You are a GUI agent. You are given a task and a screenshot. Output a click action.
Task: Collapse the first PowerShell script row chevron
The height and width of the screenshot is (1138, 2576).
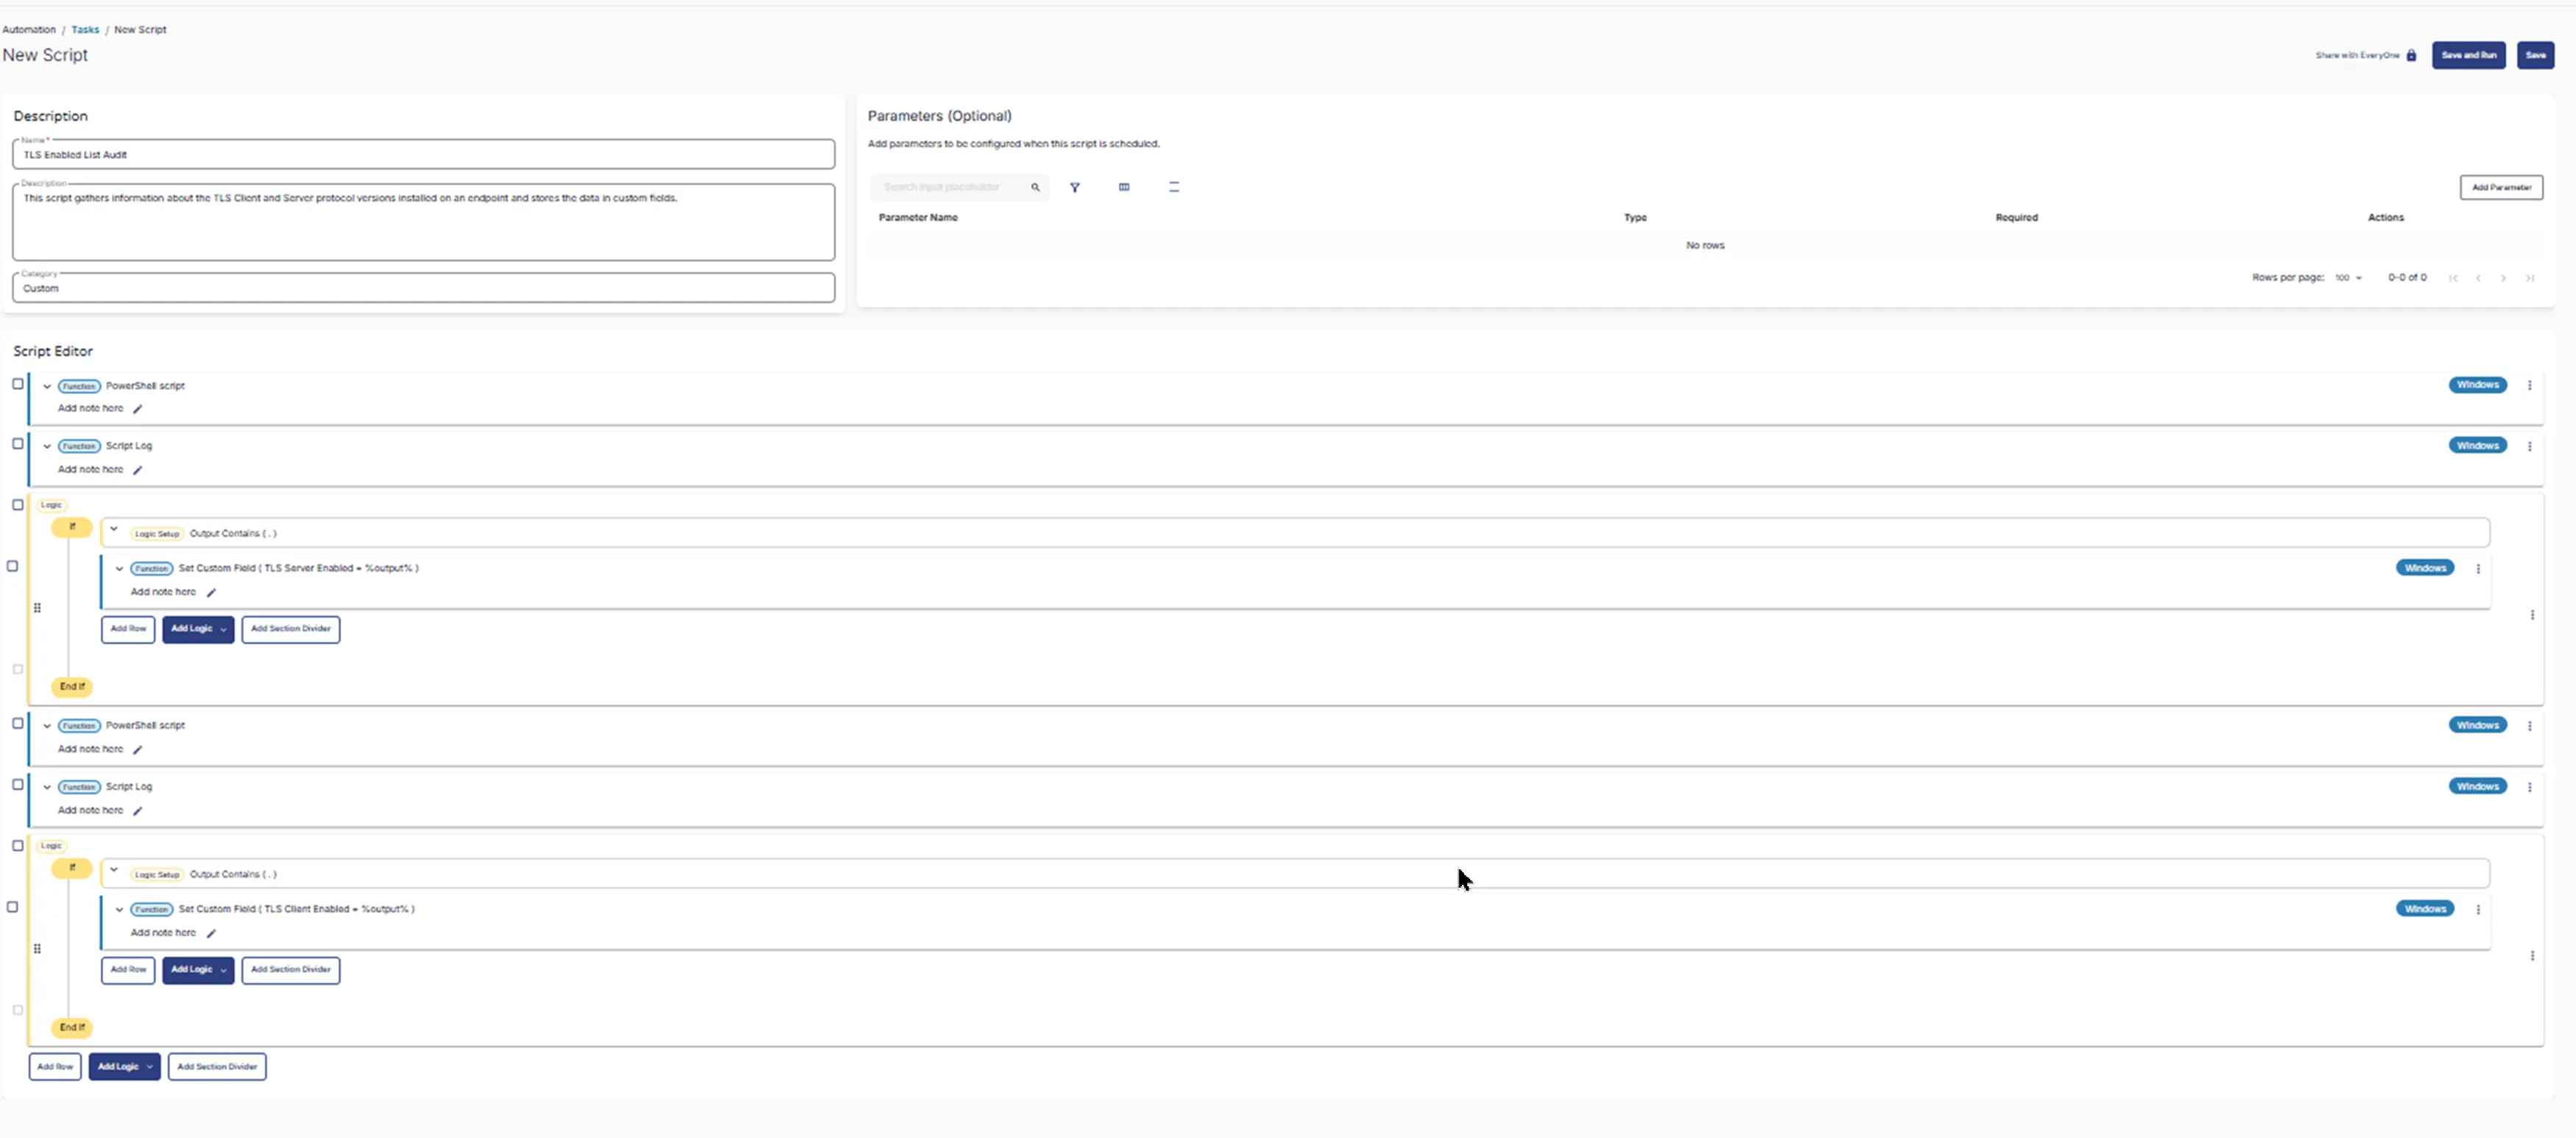click(47, 387)
